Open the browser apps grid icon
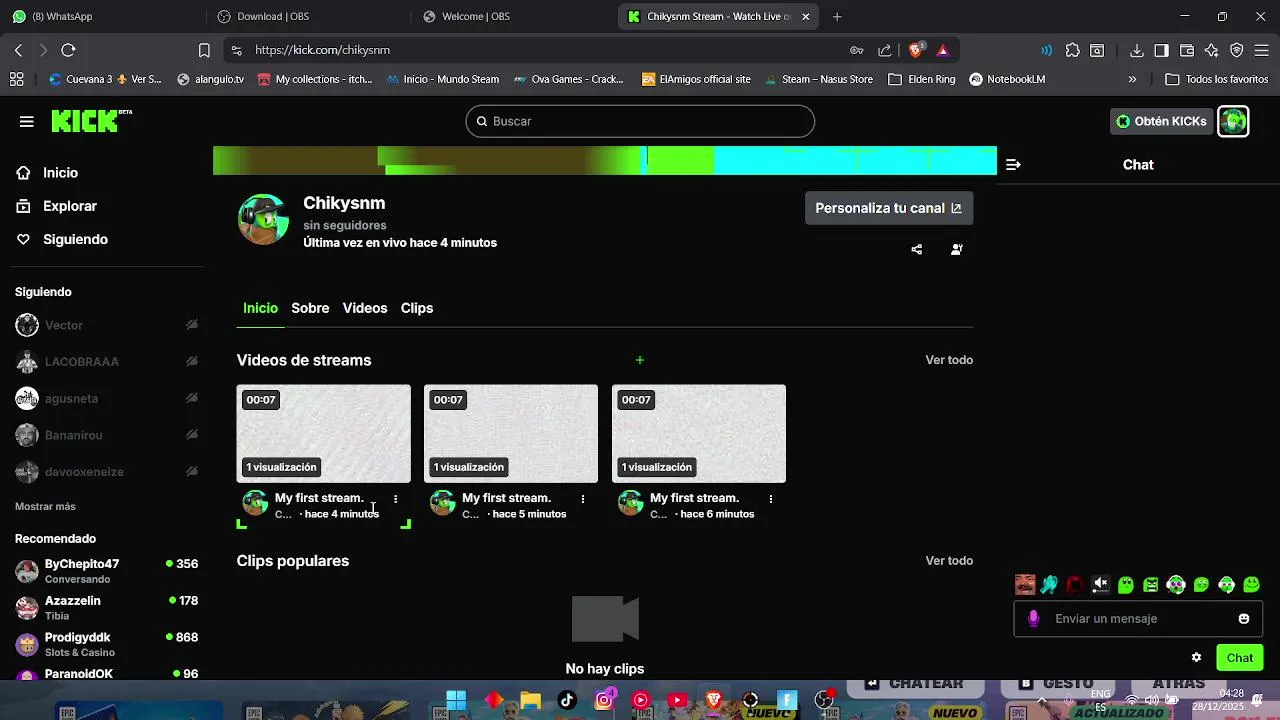The image size is (1280, 720). coord(16,79)
